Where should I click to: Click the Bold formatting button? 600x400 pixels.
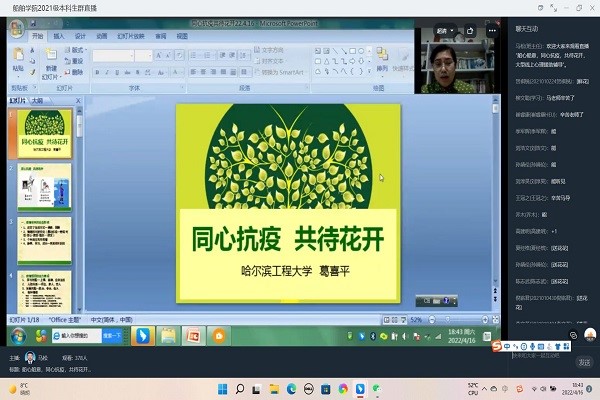96,73
